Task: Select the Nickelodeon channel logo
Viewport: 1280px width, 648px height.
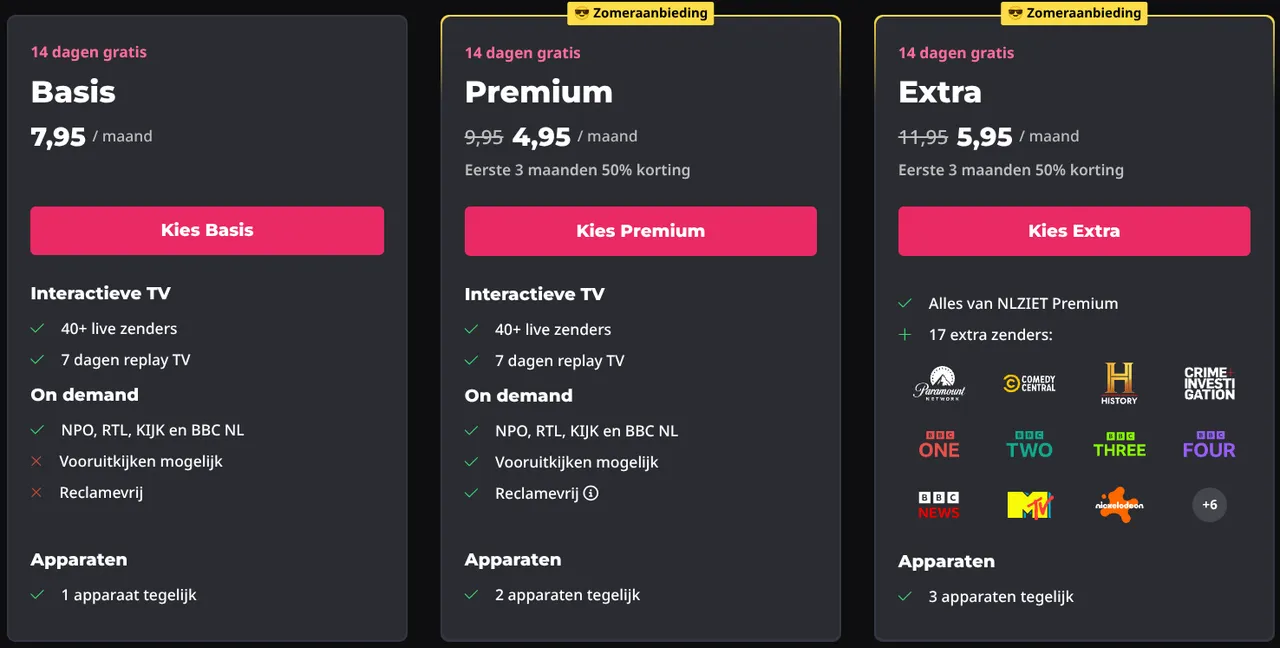Action: 1119,505
